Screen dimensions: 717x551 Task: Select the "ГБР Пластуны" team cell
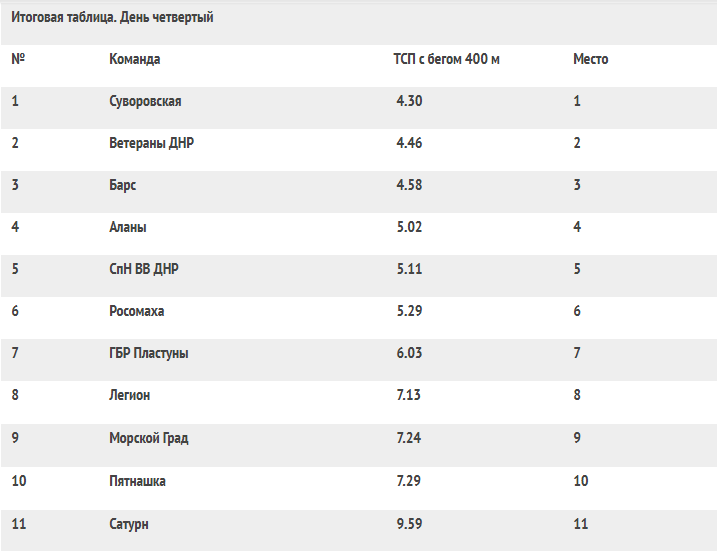coord(149,353)
